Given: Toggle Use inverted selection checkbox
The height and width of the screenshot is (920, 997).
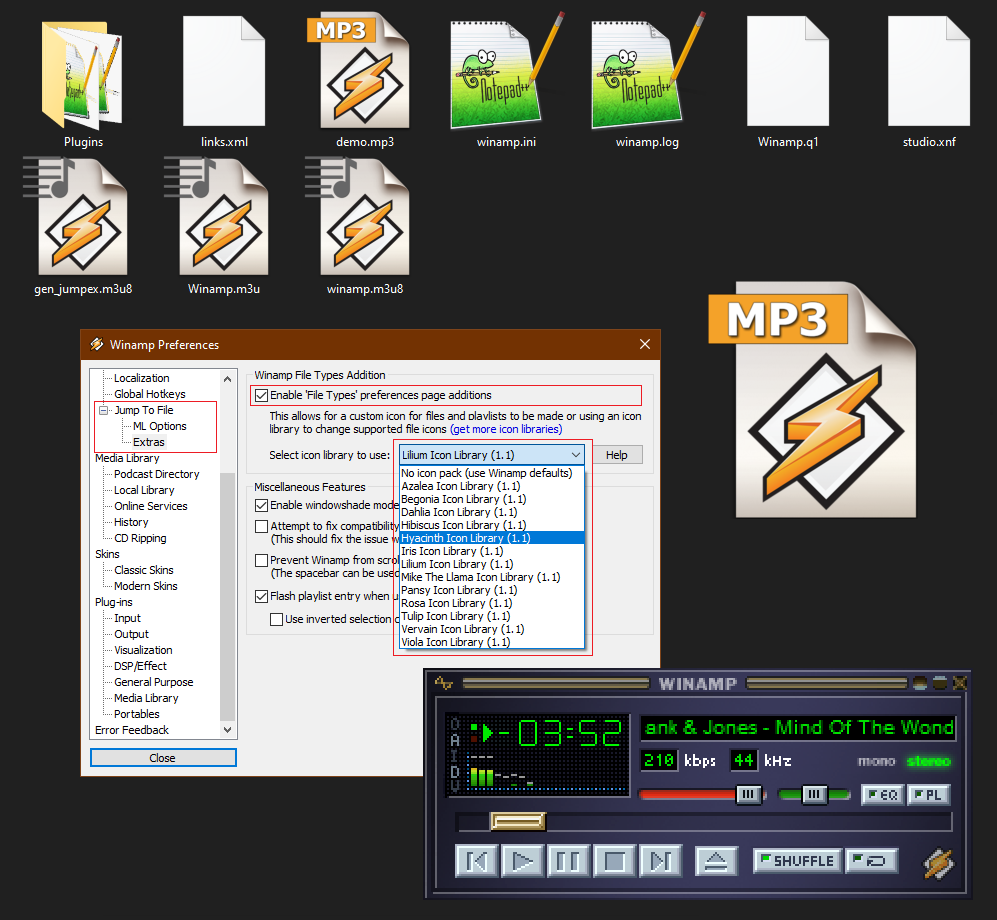Looking at the screenshot, I should (x=276, y=619).
